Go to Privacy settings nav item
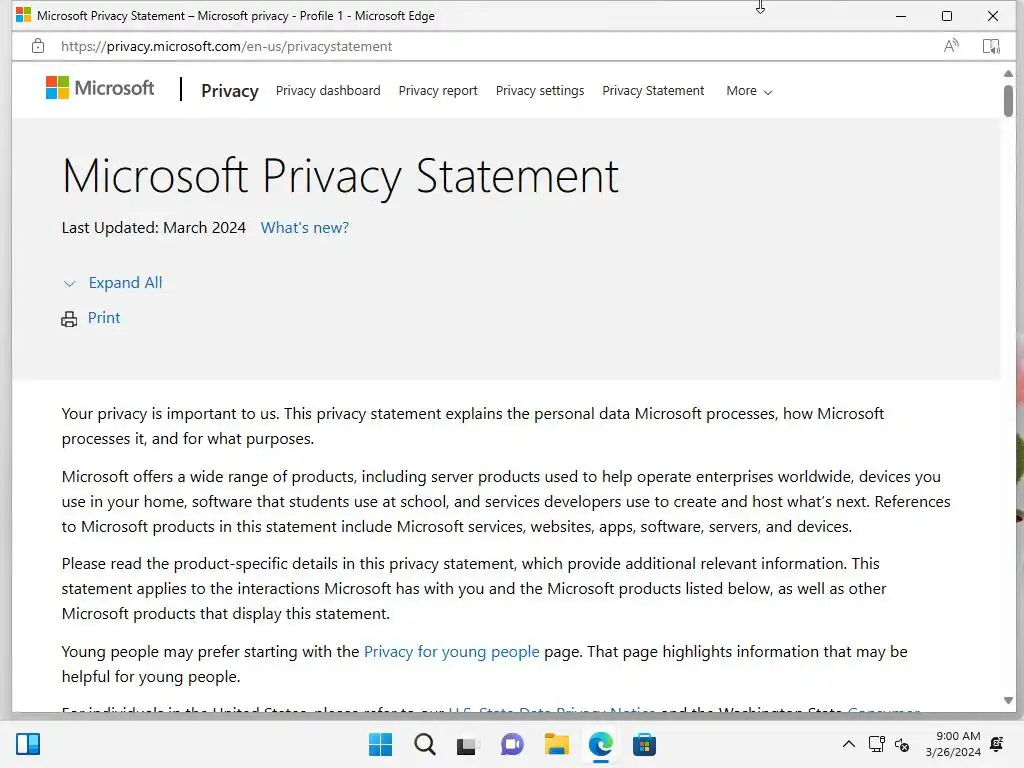 click(540, 91)
